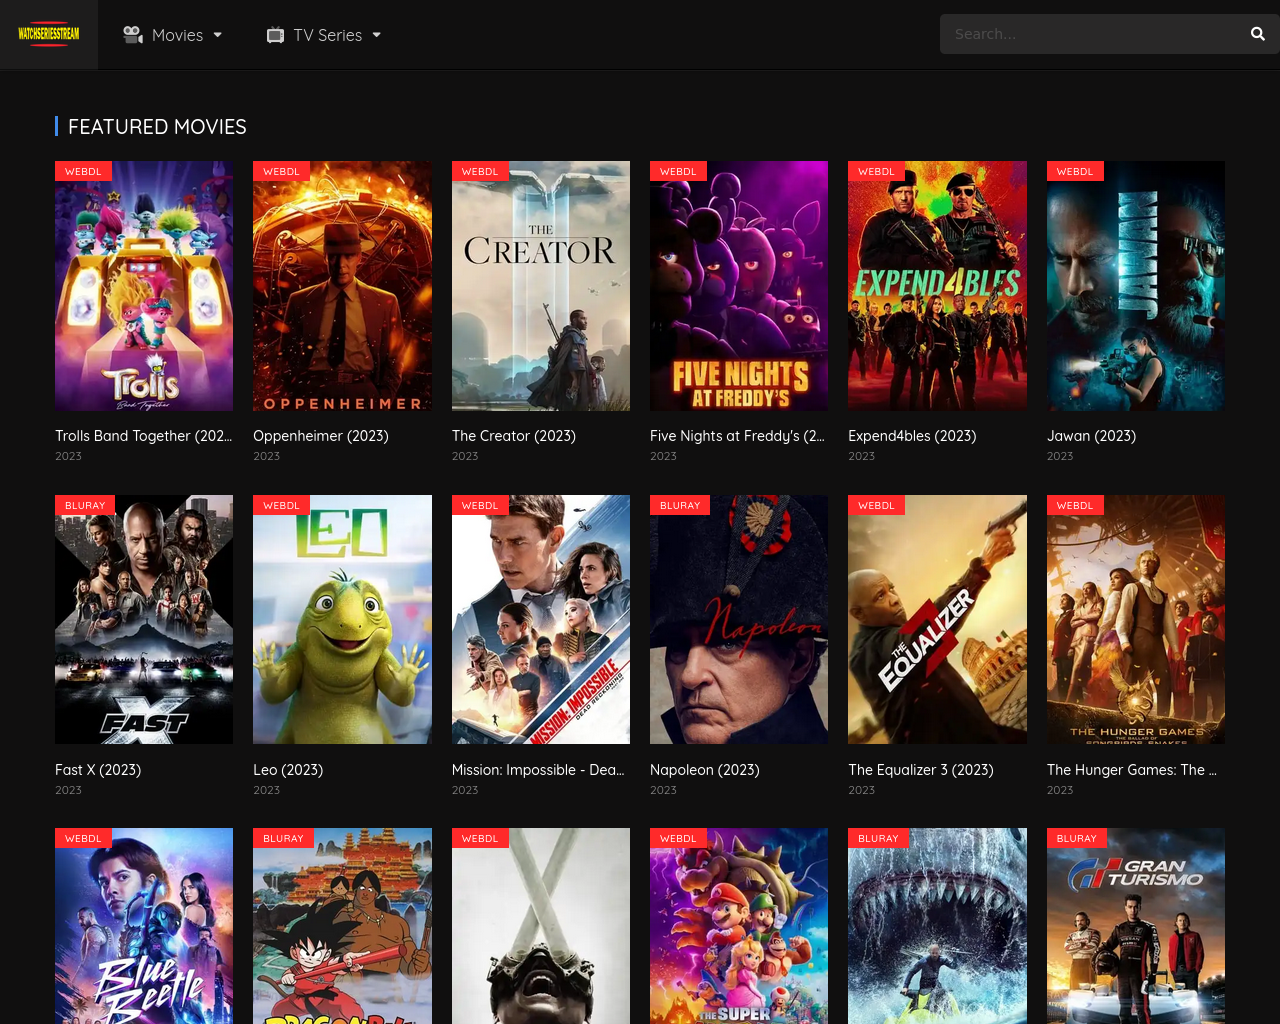The width and height of the screenshot is (1280, 1024).
Task: Click the Oppenheimer (2023) title link
Action: tap(321, 436)
